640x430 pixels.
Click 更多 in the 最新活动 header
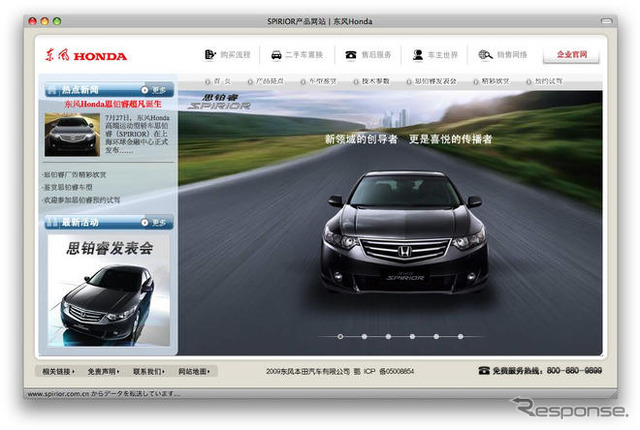pyautogui.click(x=154, y=222)
